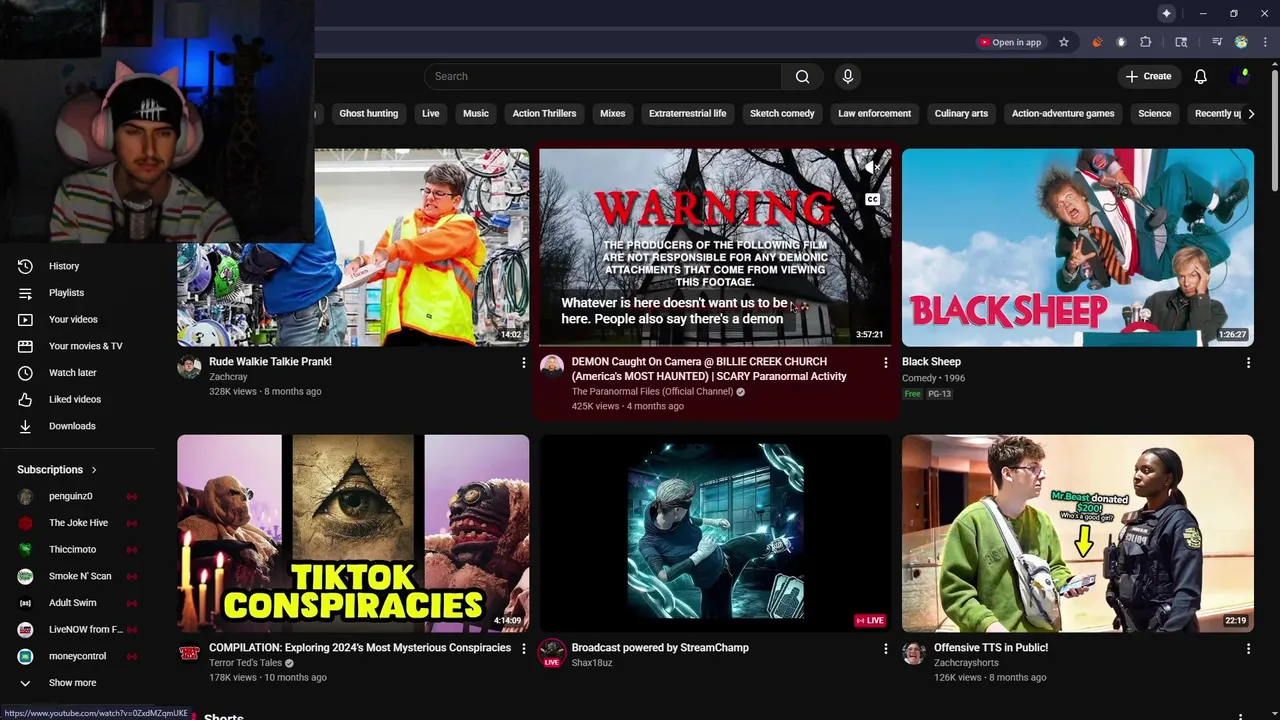Select the Live category chip
This screenshot has height=720, width=1280.
pyautogui.click(x=430, y=114)
